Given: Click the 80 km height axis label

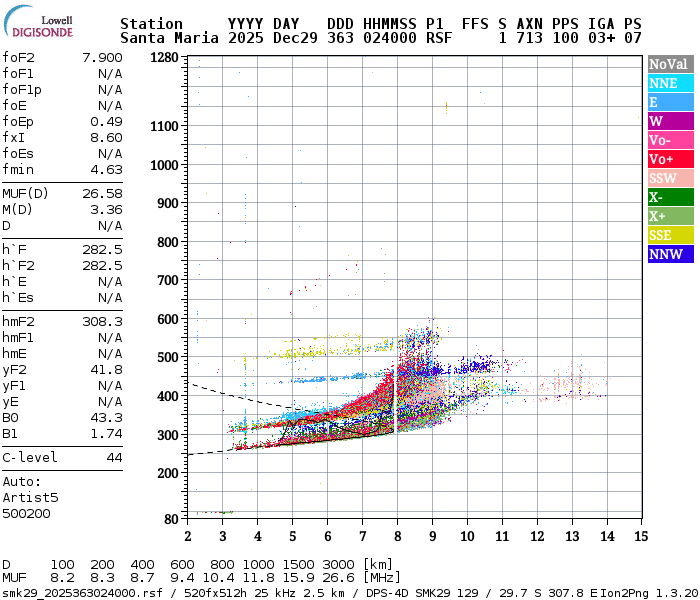Looking at the screenshot, I should pos(171,519).
